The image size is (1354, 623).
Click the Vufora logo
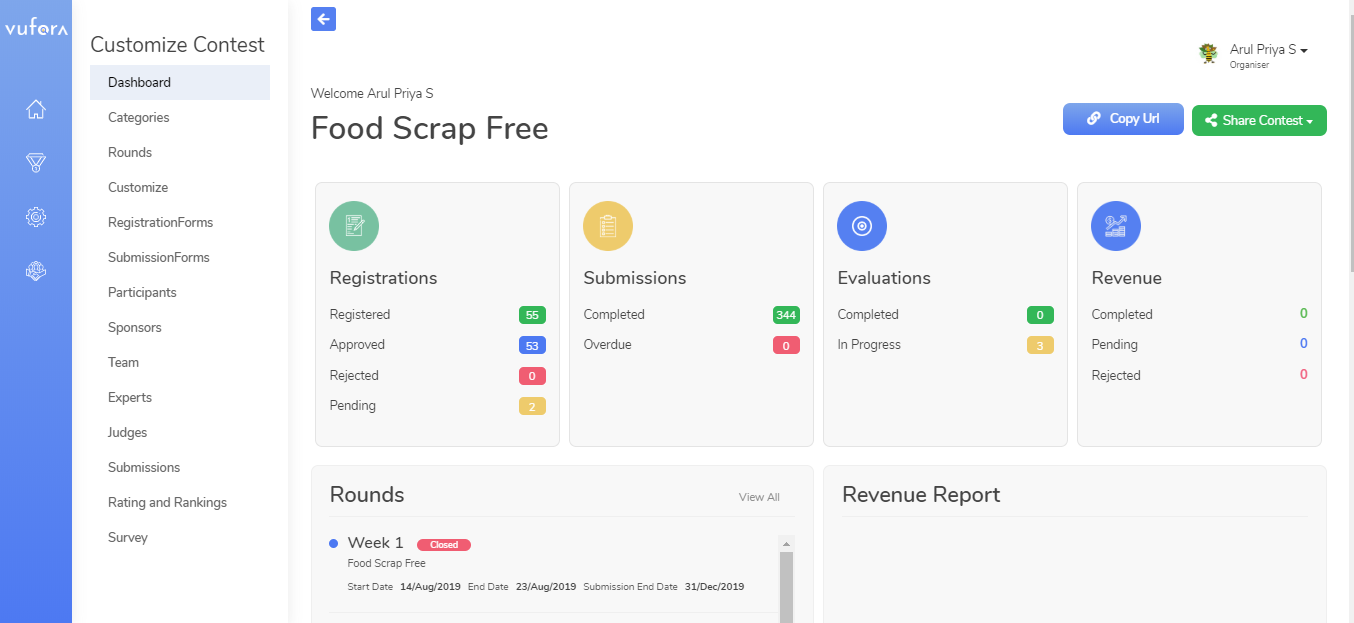click(36, 29)
